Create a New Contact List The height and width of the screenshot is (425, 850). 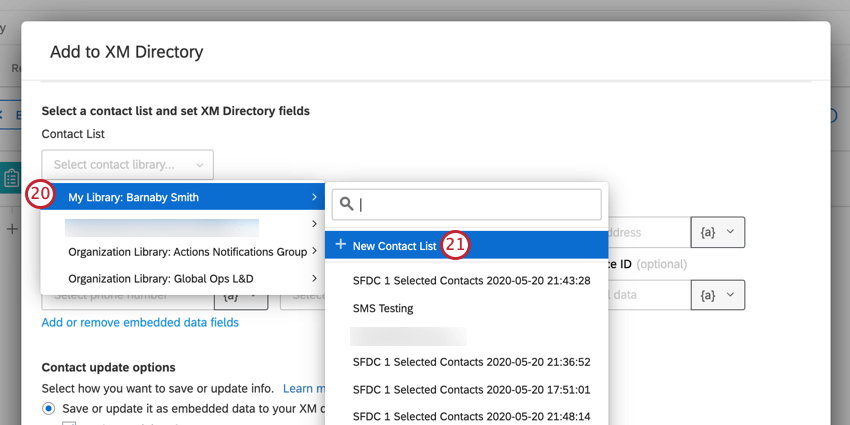(x=466, y=245)
